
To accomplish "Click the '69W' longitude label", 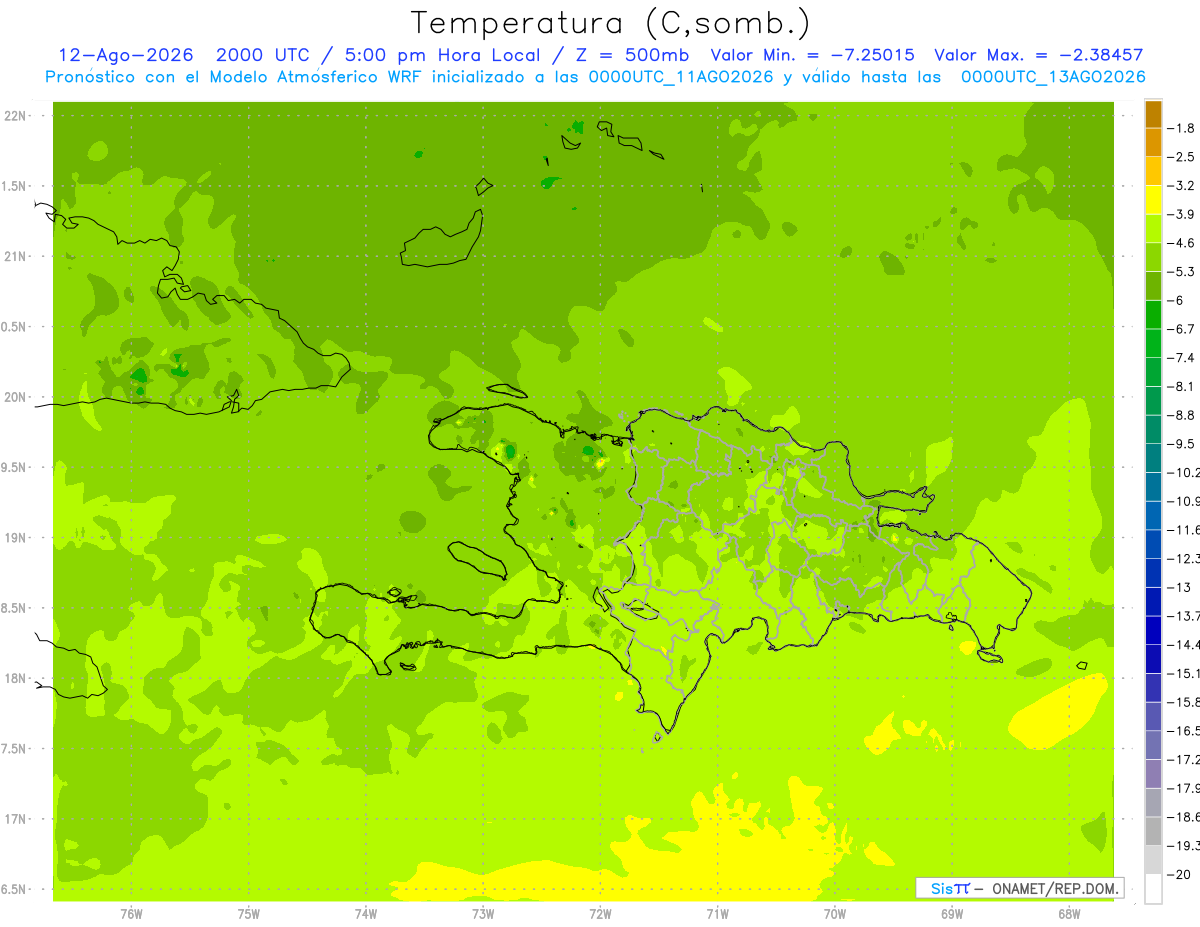I will point(951,913).
